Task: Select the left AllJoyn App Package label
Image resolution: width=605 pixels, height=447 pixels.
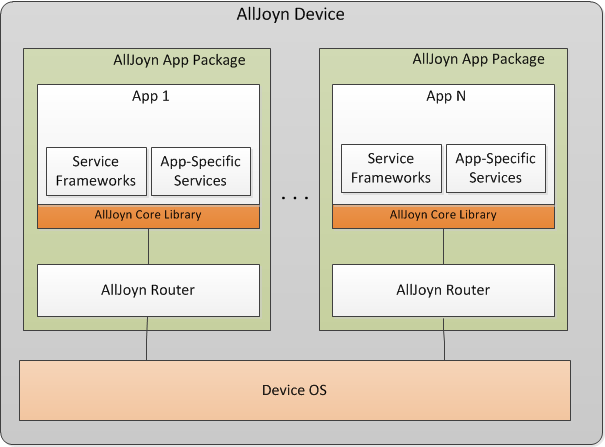Action: point(179,60)
